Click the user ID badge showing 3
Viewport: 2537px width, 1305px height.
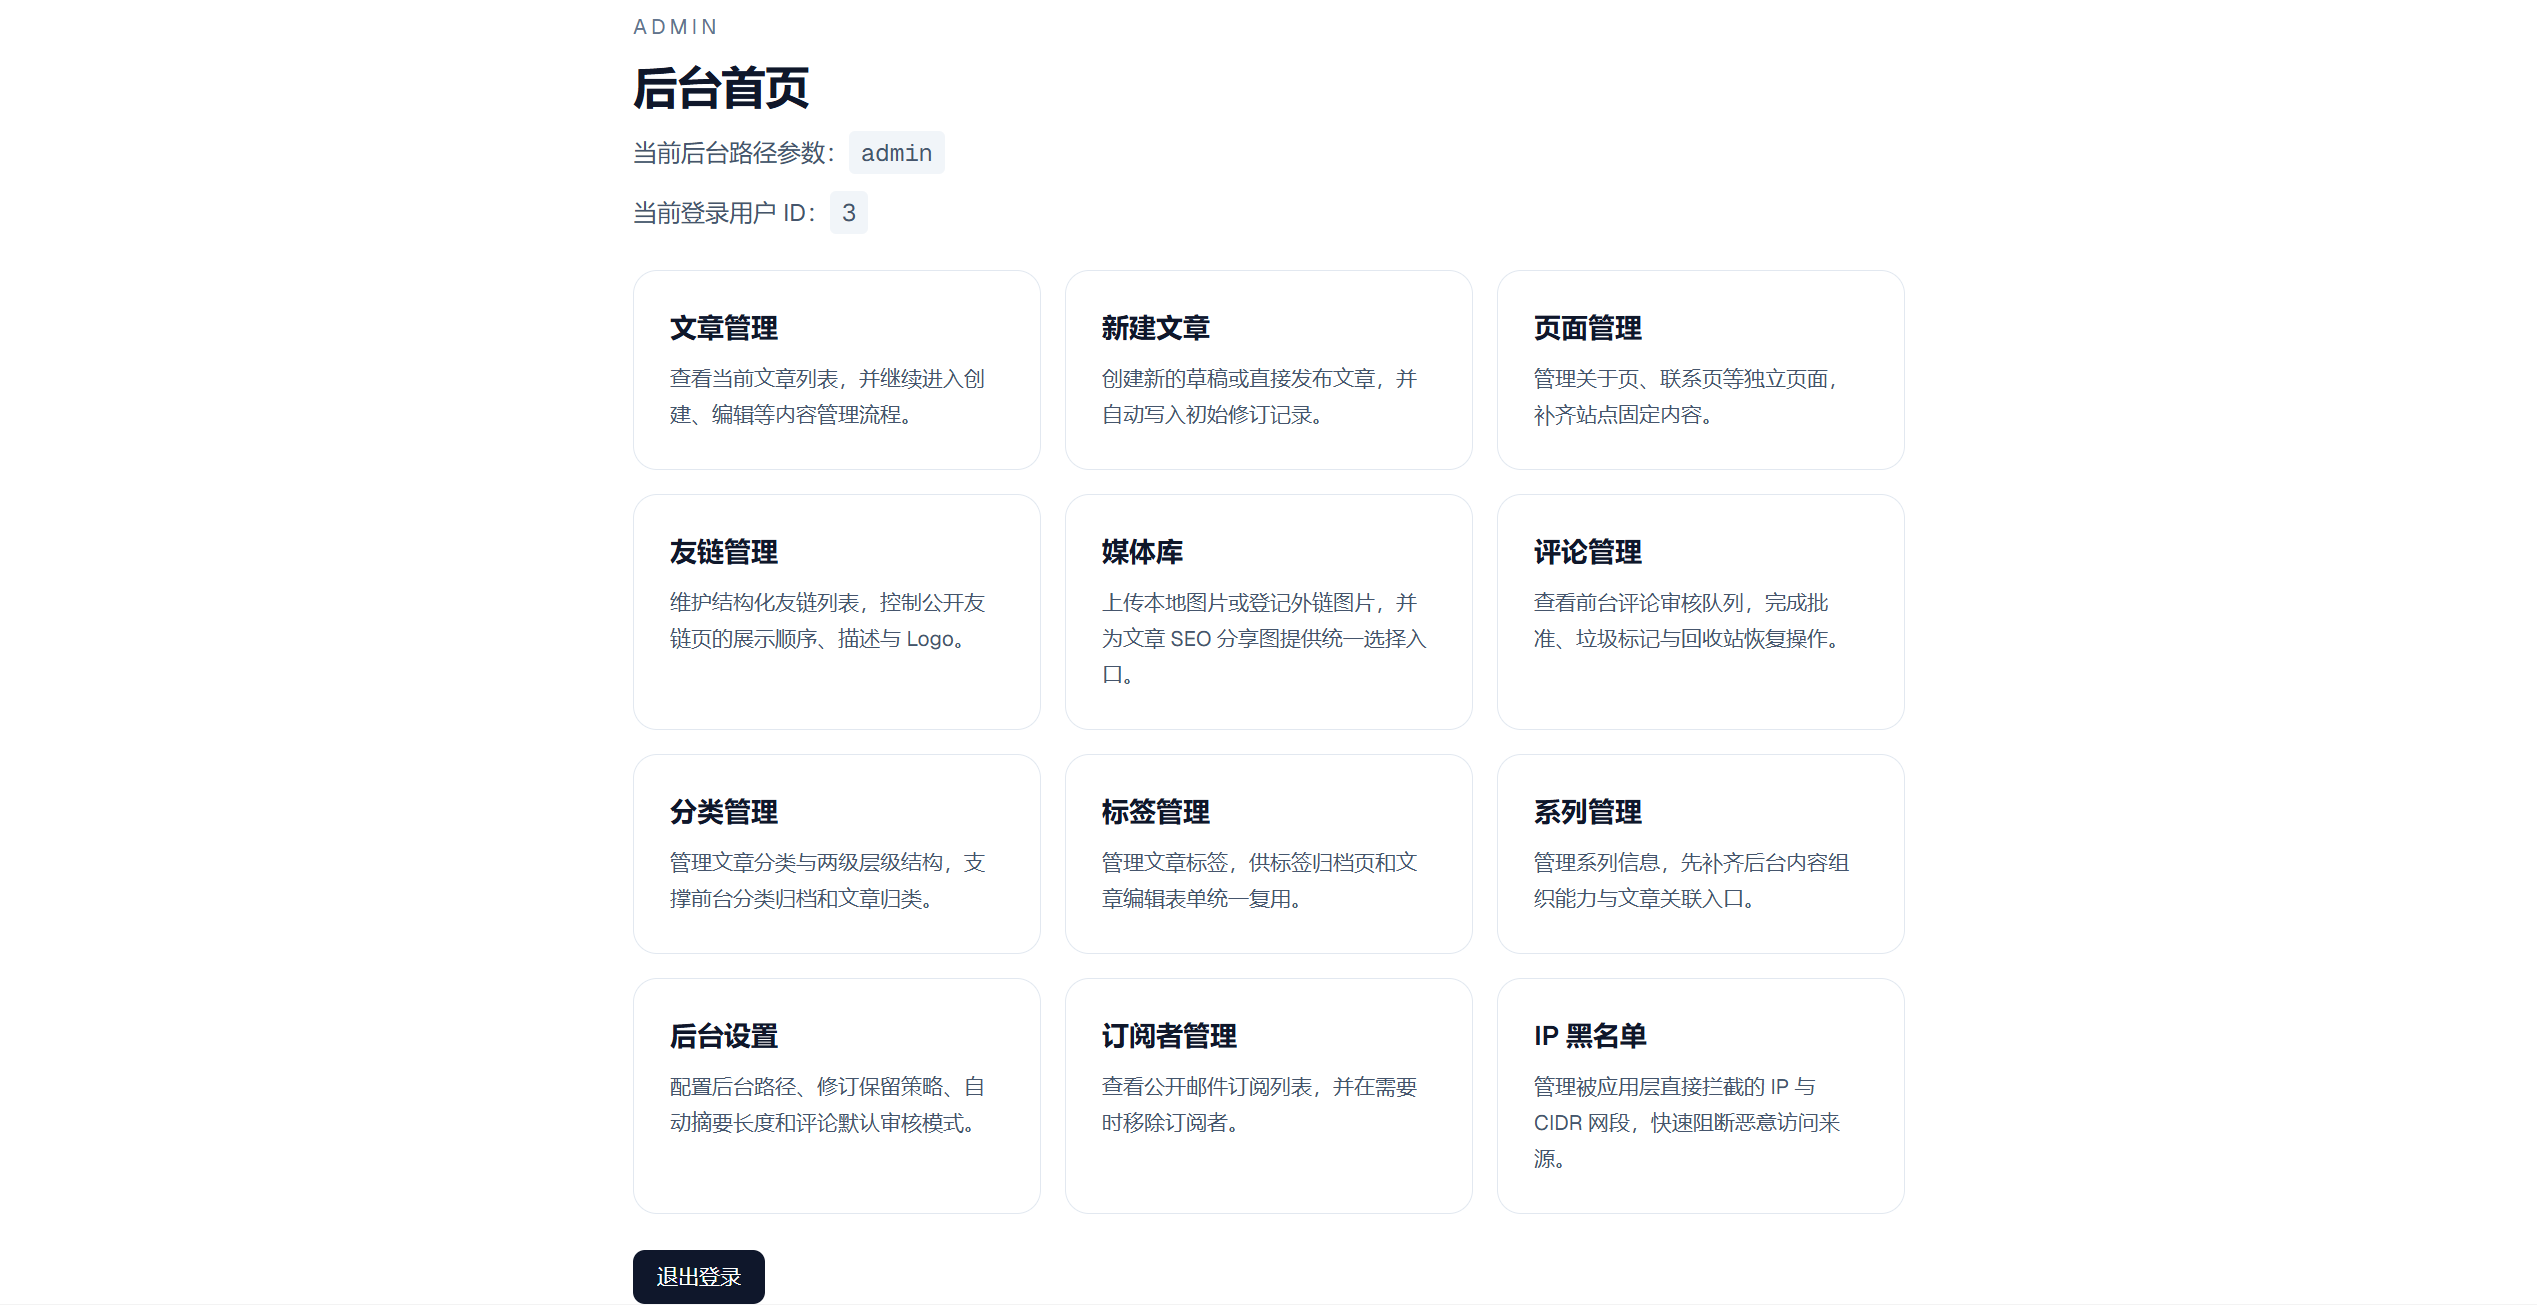848,213
